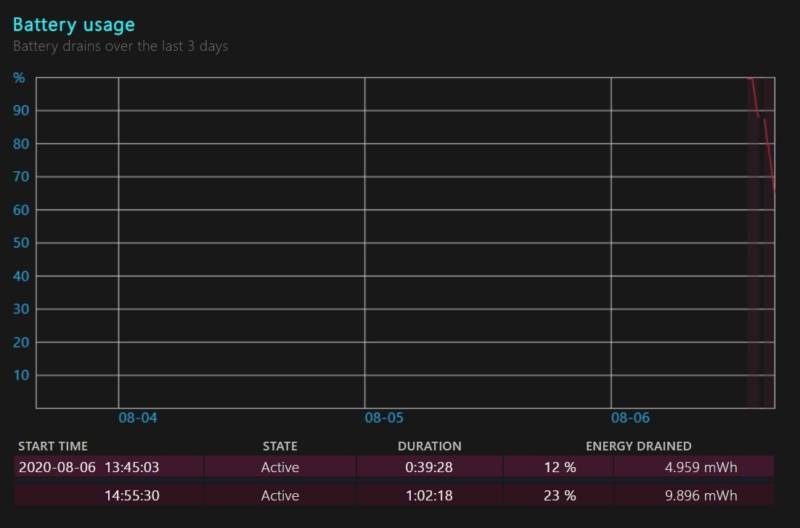
Task: Select the 23 % energy drained cell
Action: coord(559,495)
